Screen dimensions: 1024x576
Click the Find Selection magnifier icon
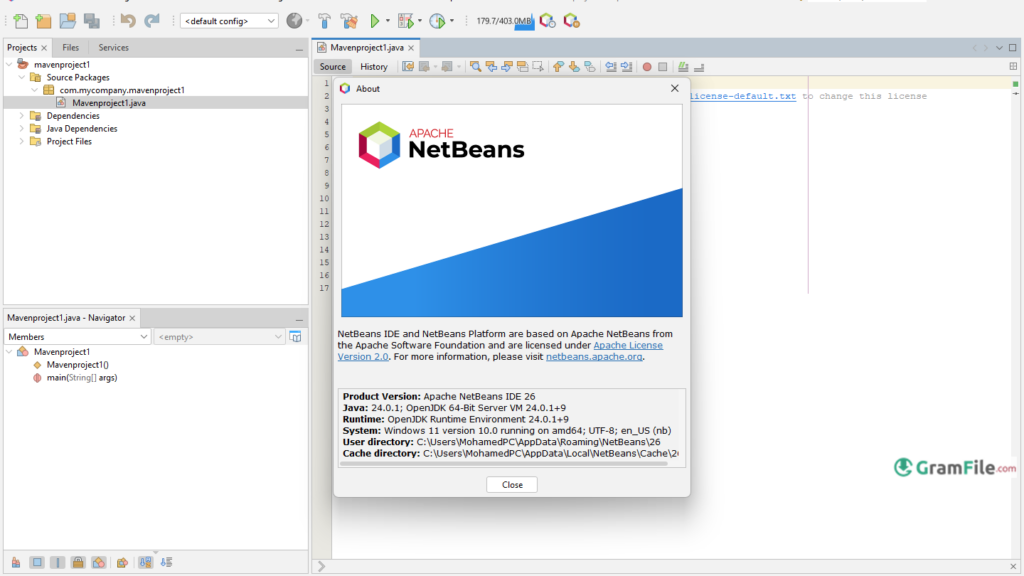tap(475, 67)
